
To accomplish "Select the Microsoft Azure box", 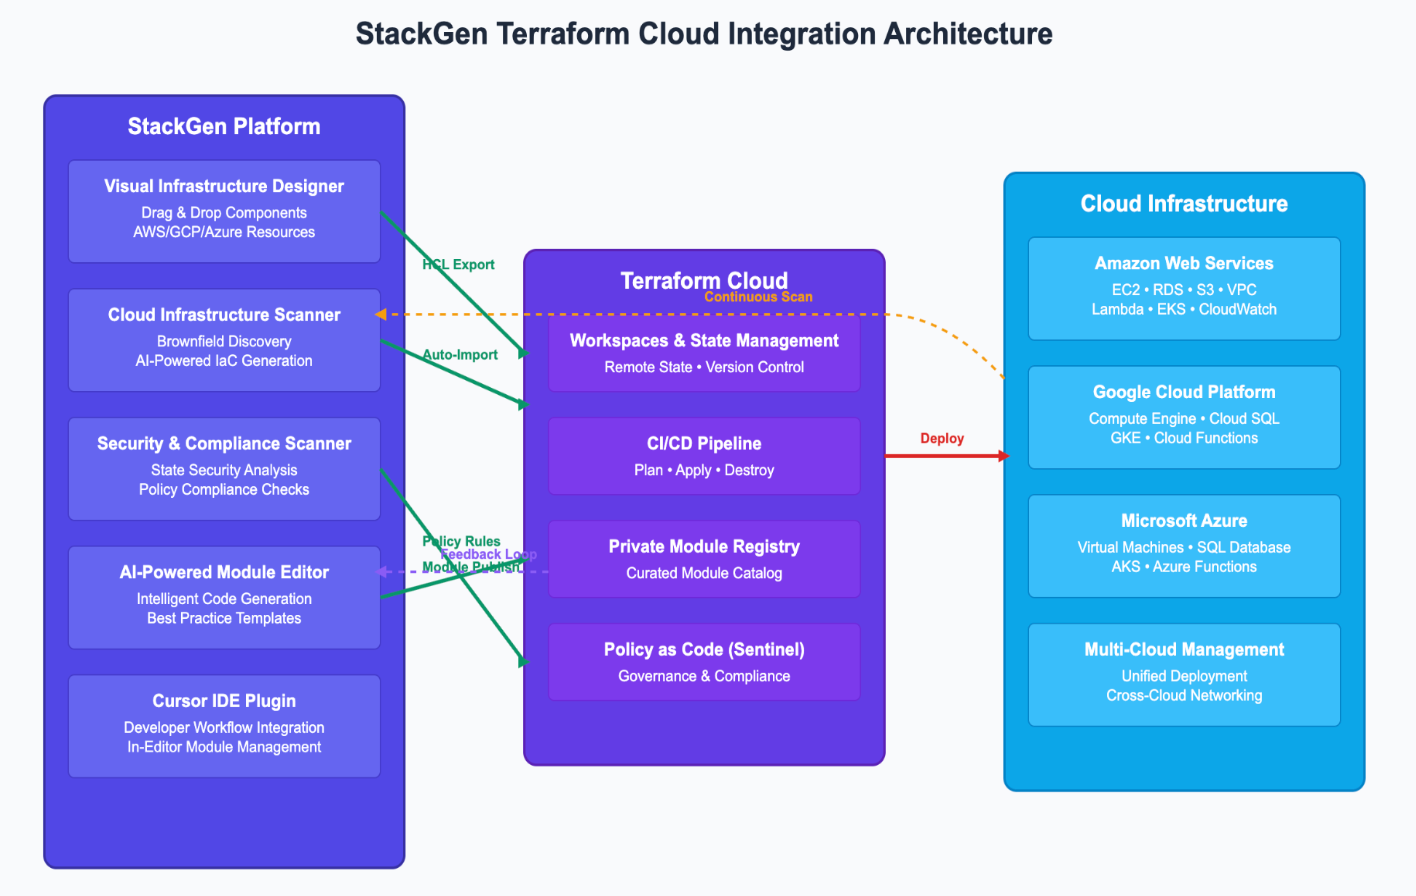I will click(x=1184, y=546).
